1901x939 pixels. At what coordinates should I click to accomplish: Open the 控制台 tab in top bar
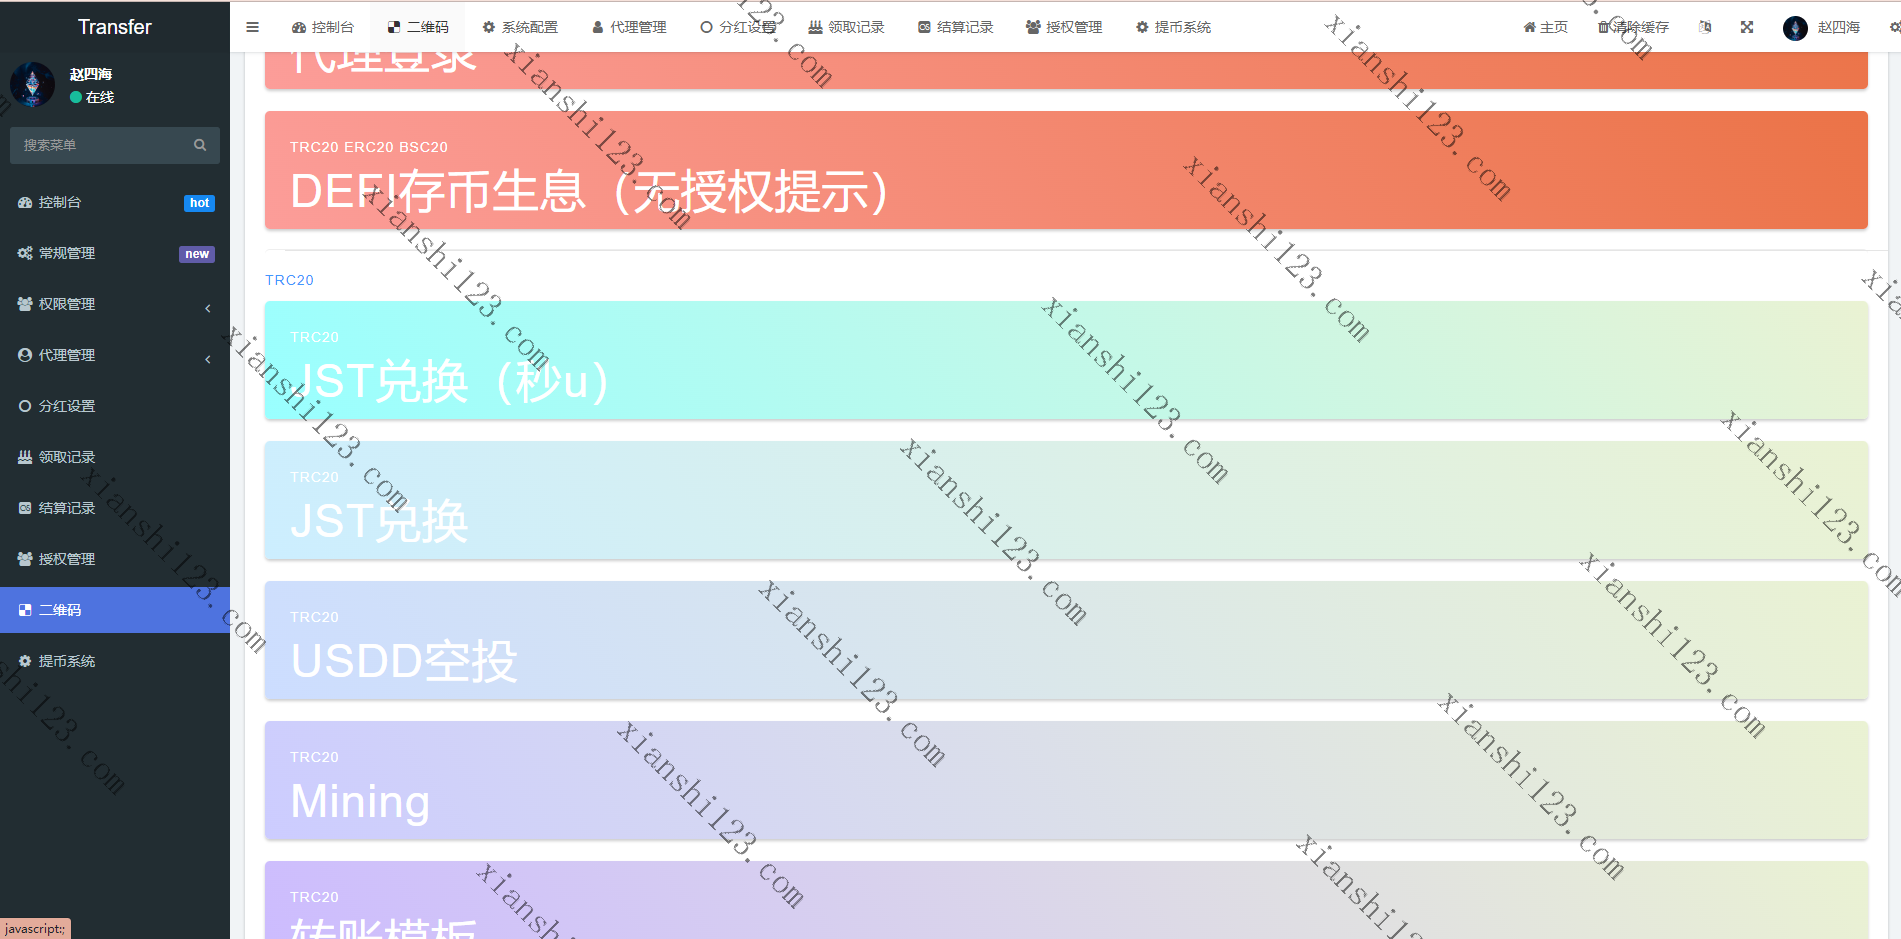point(323,27)
